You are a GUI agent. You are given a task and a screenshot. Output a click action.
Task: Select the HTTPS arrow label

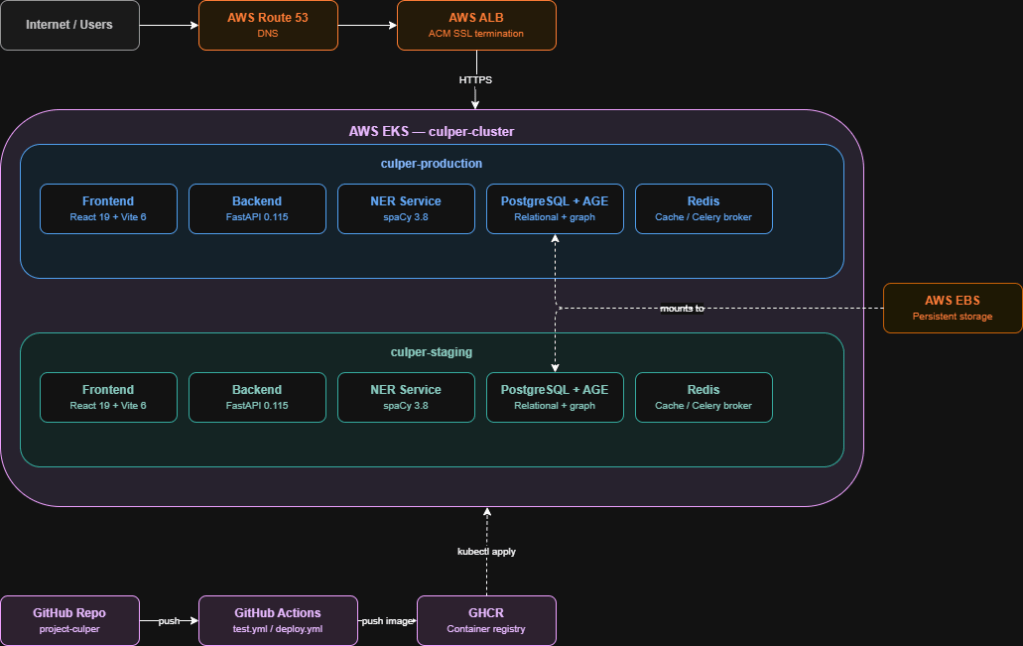[x=476, y=80]
